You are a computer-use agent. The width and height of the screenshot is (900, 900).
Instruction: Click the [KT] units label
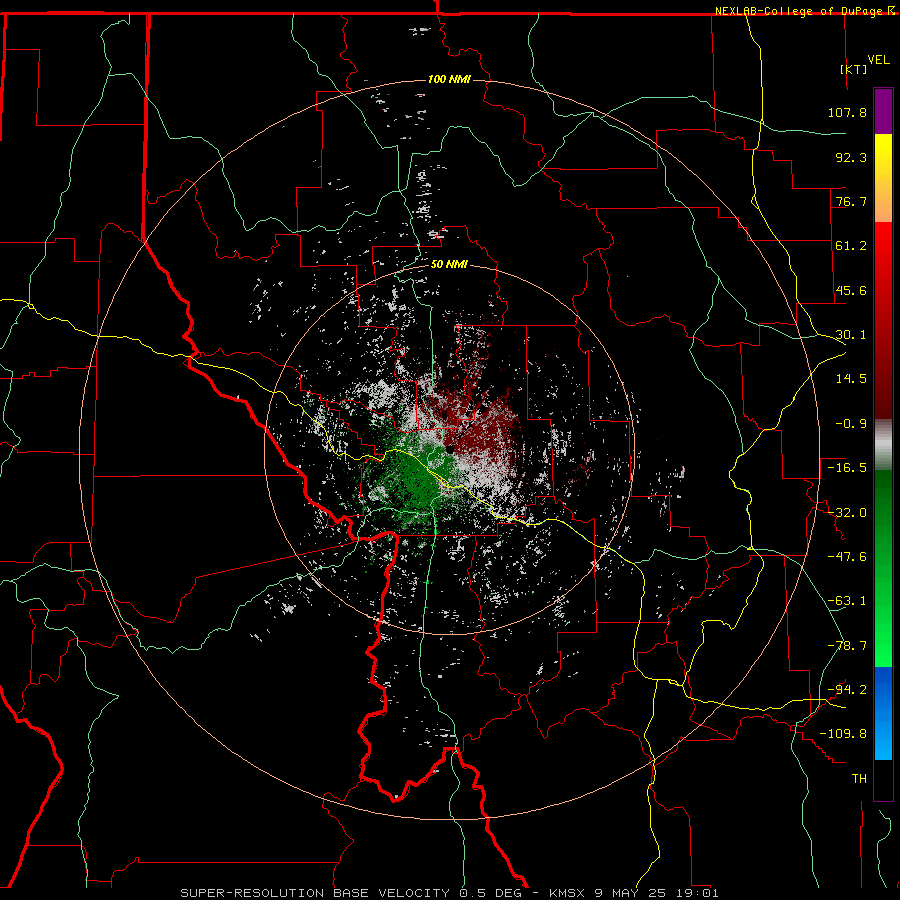854,69
